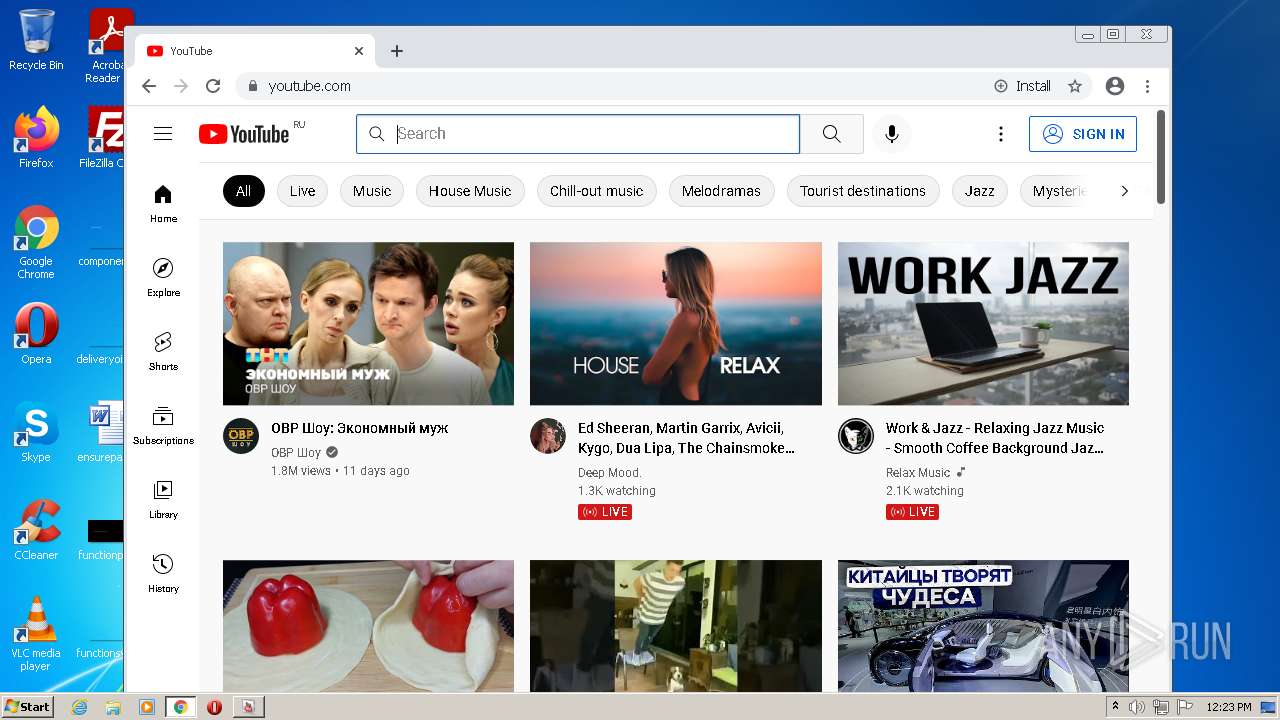Viewport: 1280px width, 720px height.
Task: Open History in the sidebar
Action: pyautogui.click(x=163, y=573)
